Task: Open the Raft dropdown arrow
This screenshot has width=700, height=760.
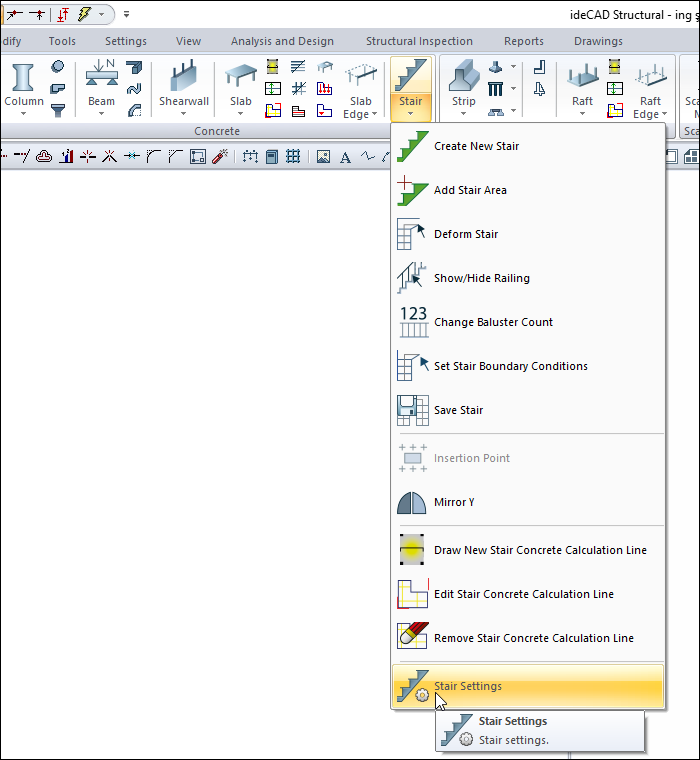Action: (x=582, y=114)
